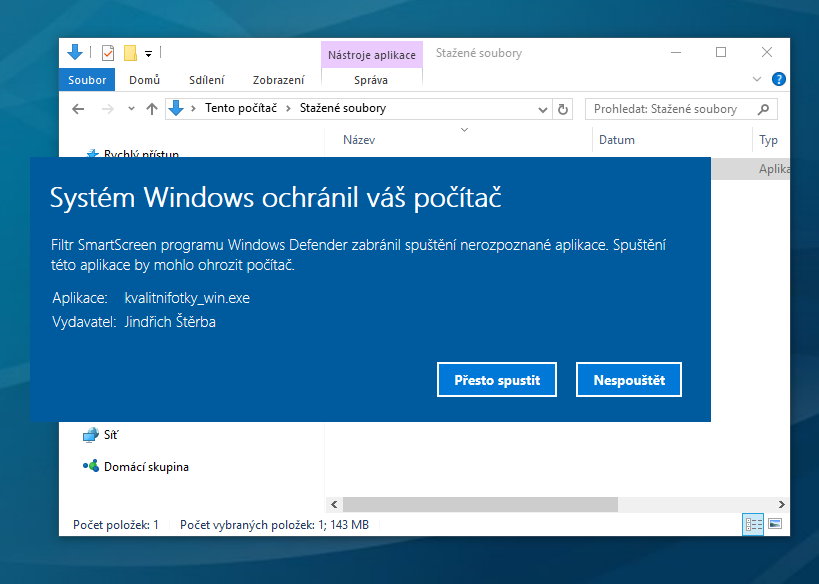This screenshot has height=584, width=819.
Task: Go up one folder level
Action: (x=151, y=109)
